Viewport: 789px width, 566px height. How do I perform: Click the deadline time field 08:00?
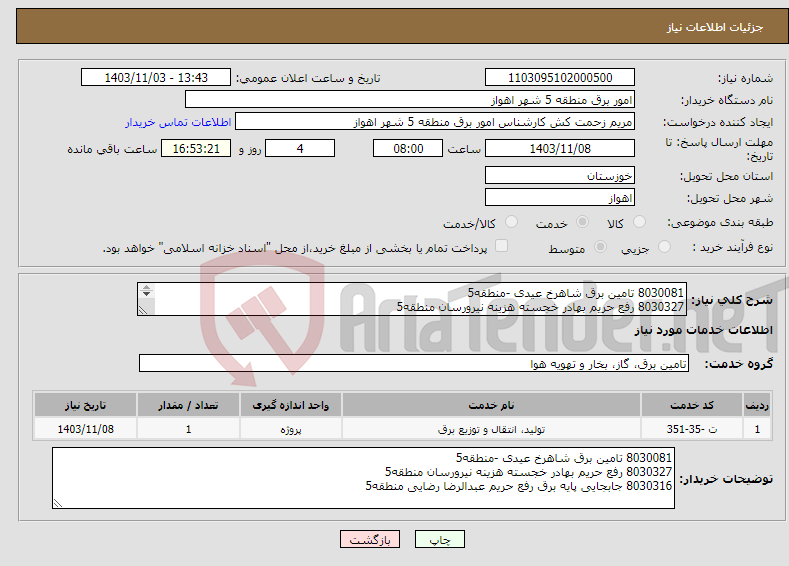tap(408, 148)
